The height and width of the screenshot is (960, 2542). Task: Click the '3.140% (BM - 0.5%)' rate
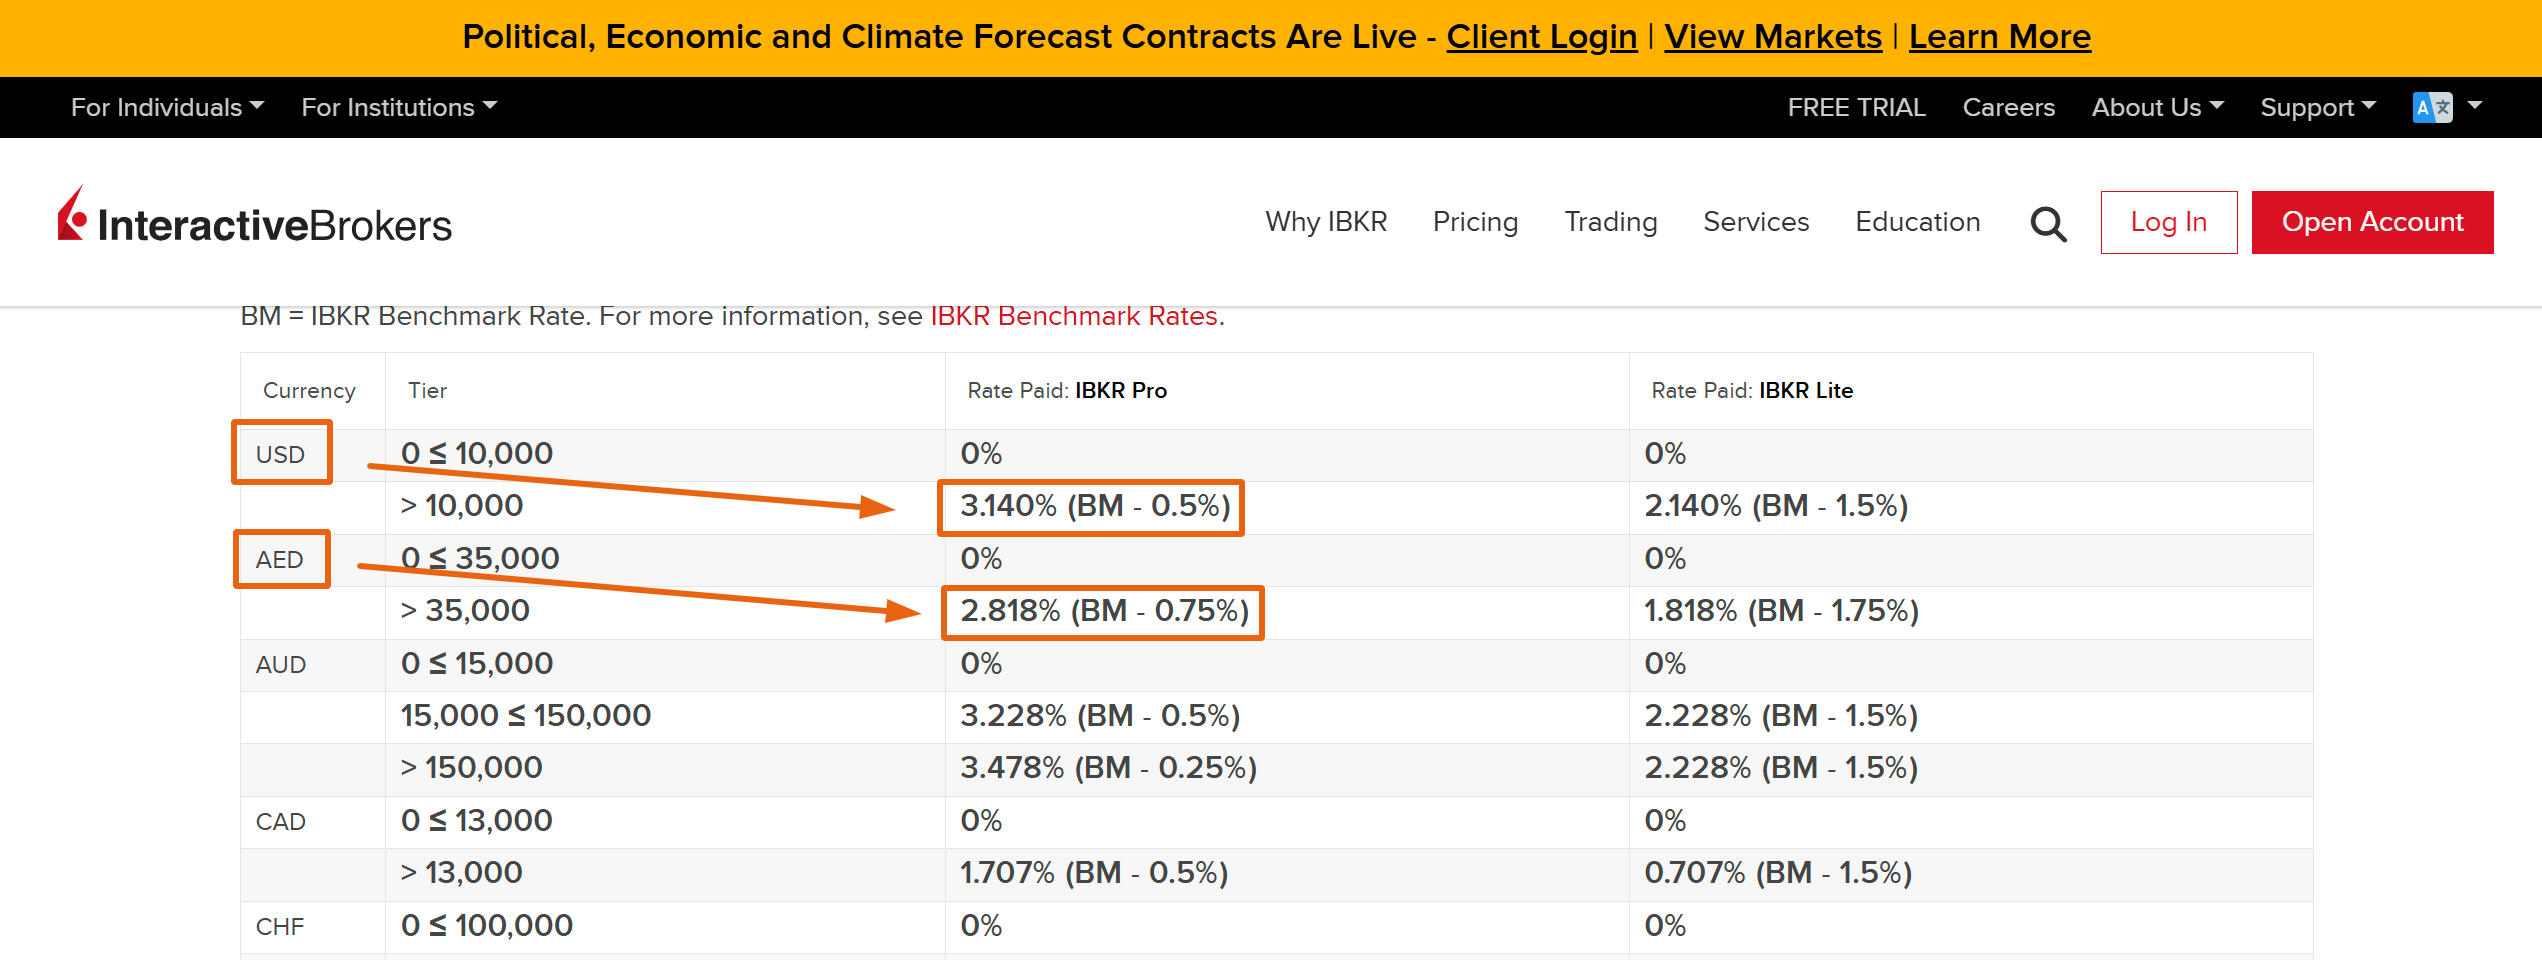tap(1095, 506)
